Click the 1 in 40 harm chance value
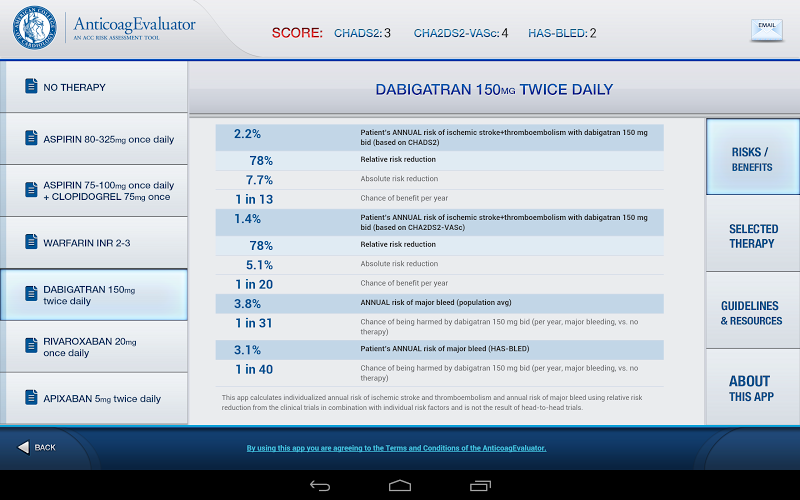This screenshot has width=800, height=500. [254, 369]
